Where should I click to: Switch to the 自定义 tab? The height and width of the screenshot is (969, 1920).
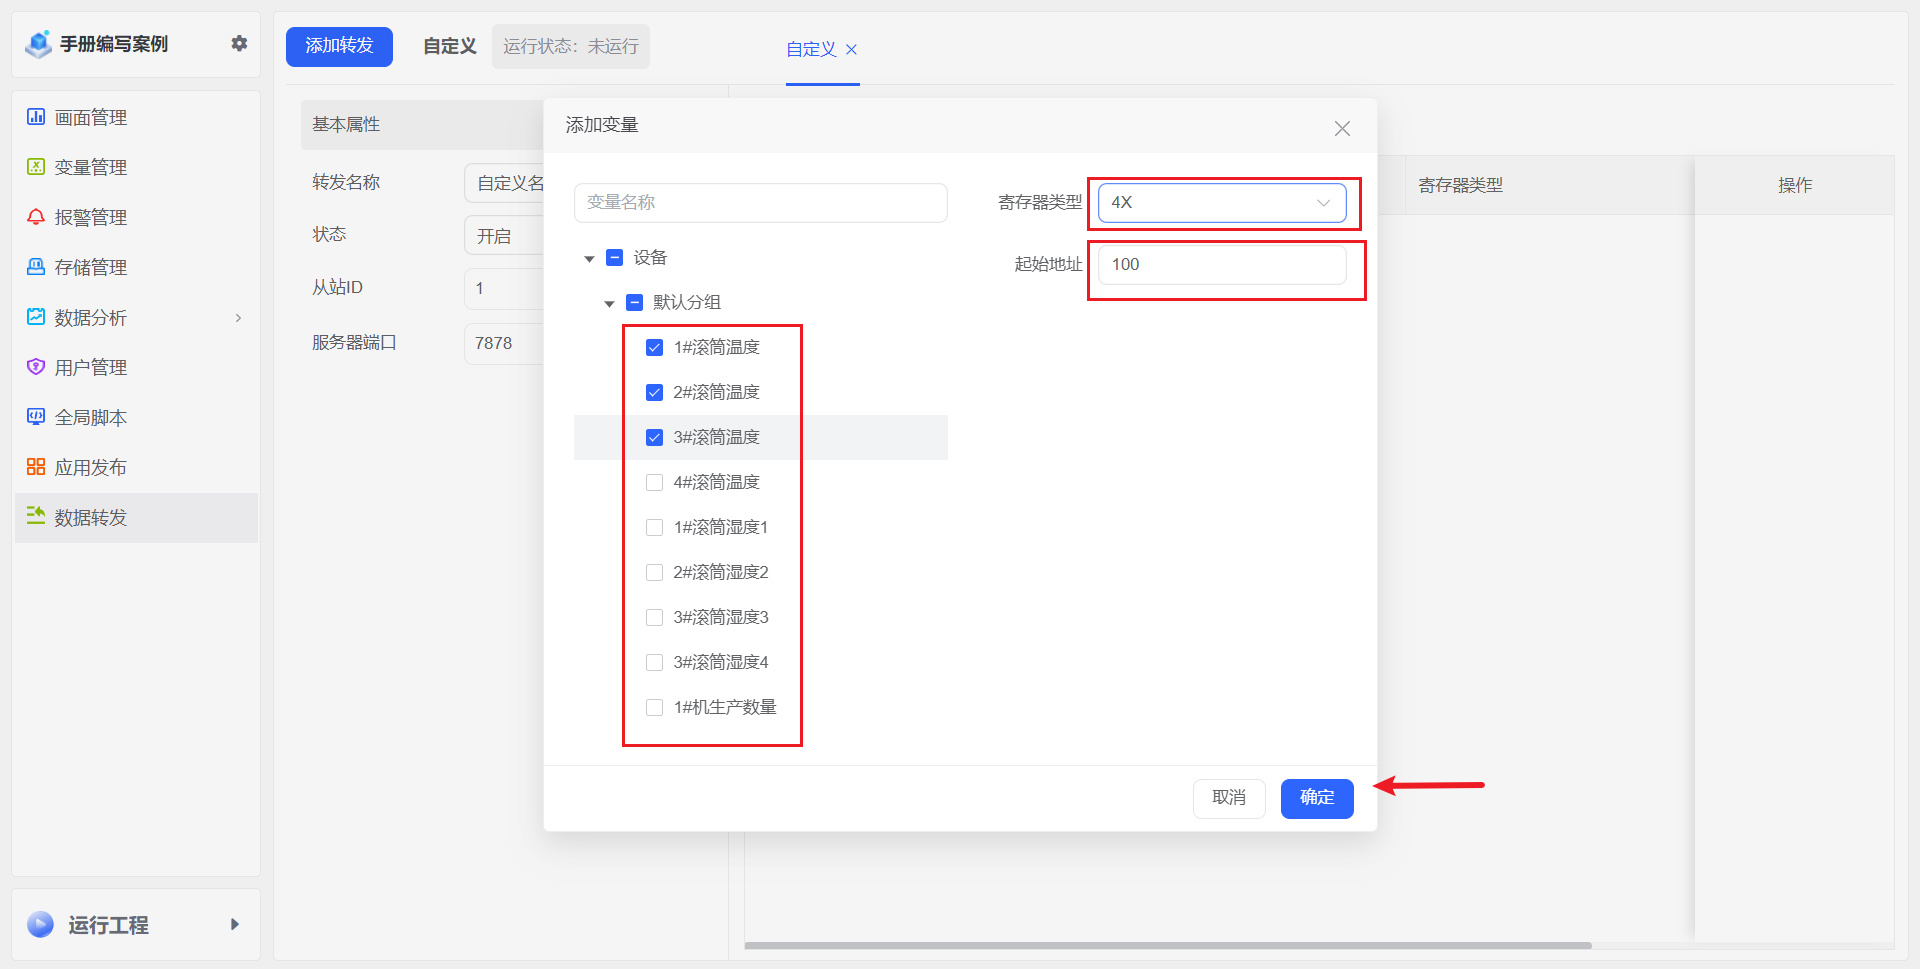tap(811, 49)
